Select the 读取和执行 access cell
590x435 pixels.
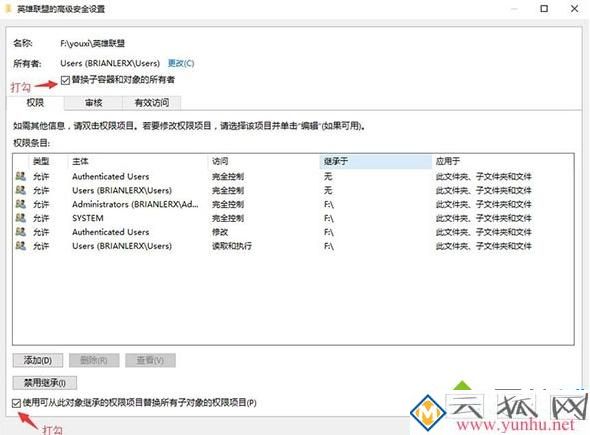[232, 246]
